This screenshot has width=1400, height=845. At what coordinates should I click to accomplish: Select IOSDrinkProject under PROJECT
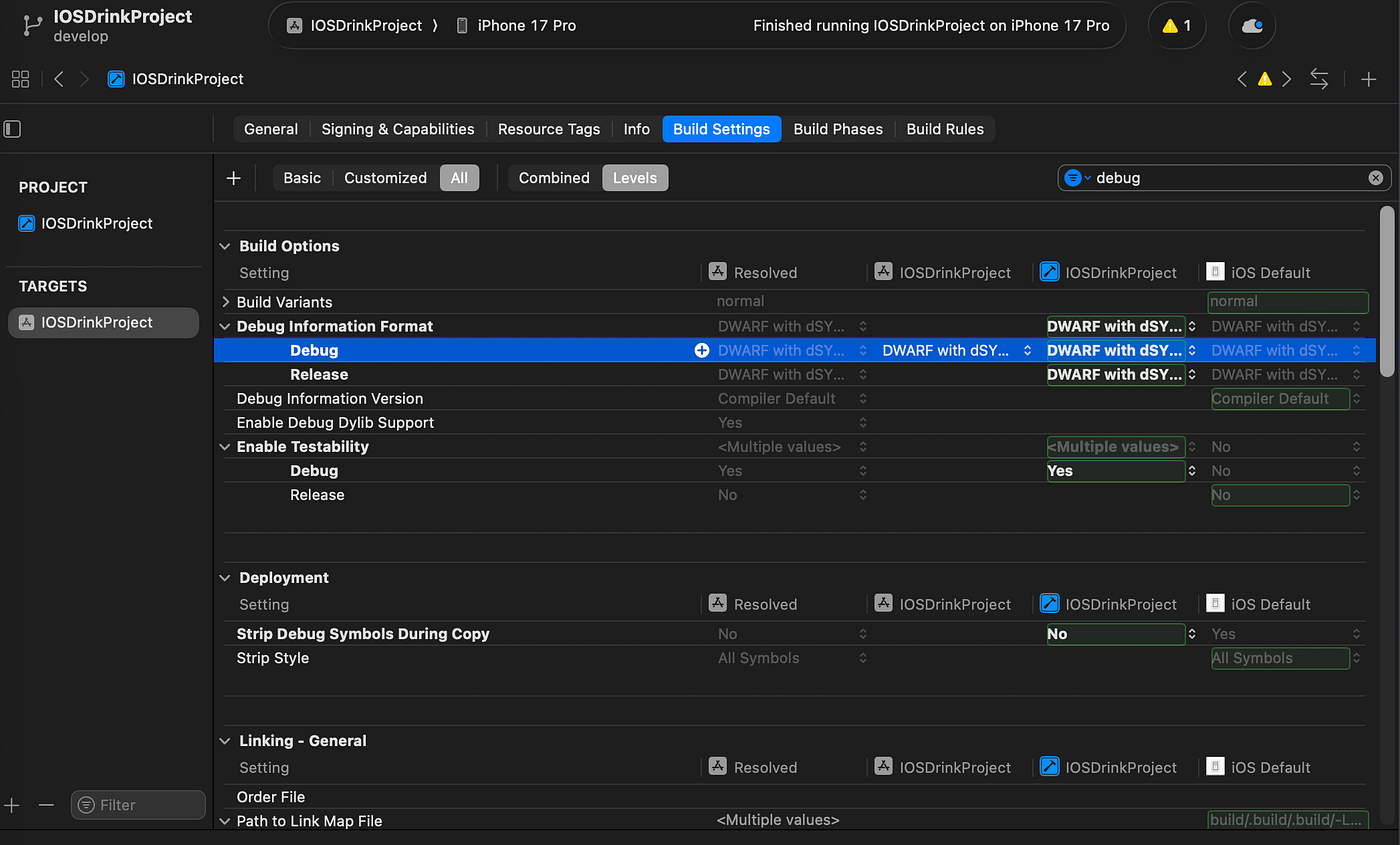98,223
